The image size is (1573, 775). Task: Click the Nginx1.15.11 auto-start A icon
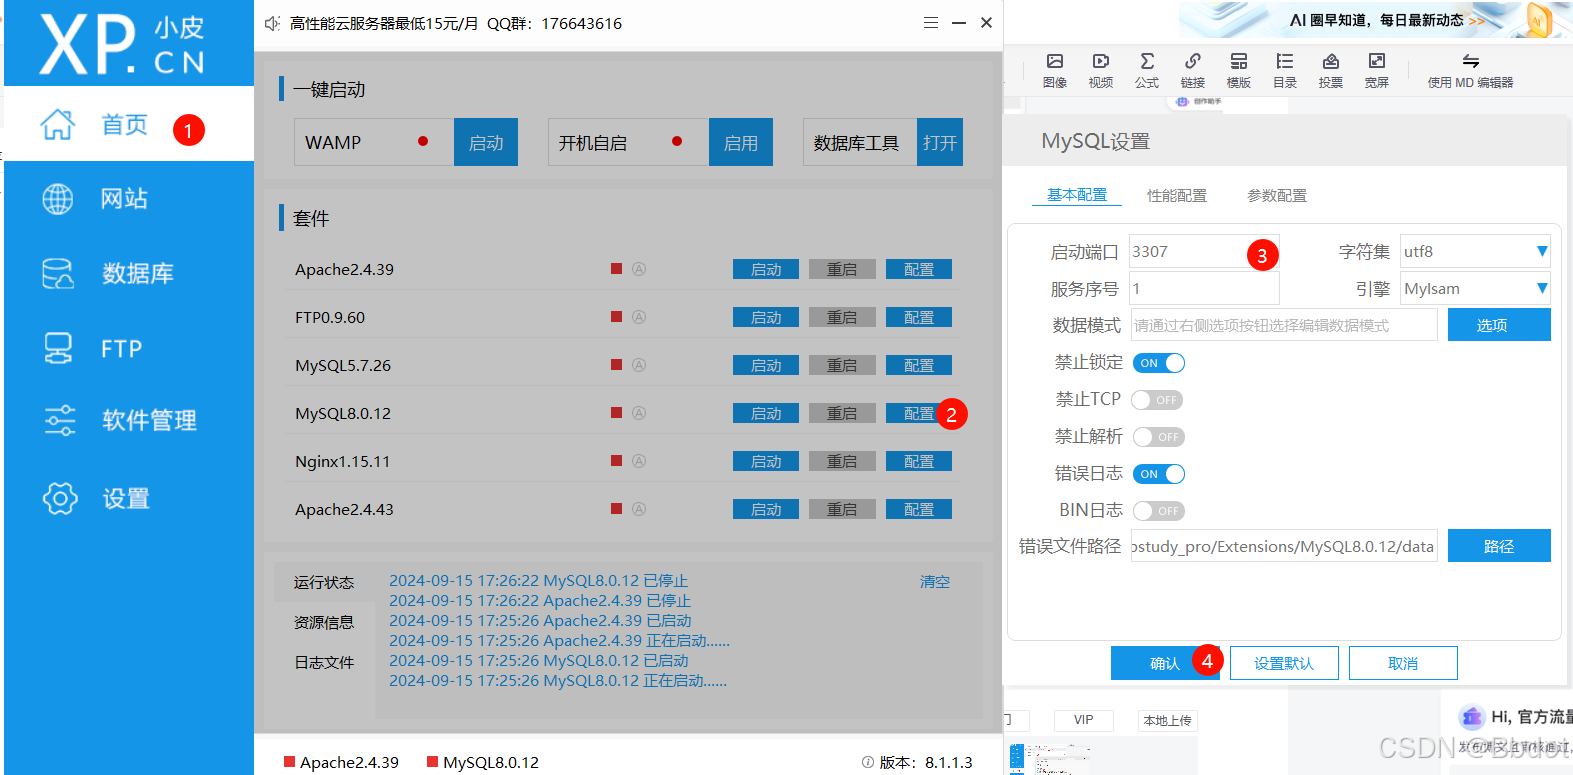[x=639, y=461]
